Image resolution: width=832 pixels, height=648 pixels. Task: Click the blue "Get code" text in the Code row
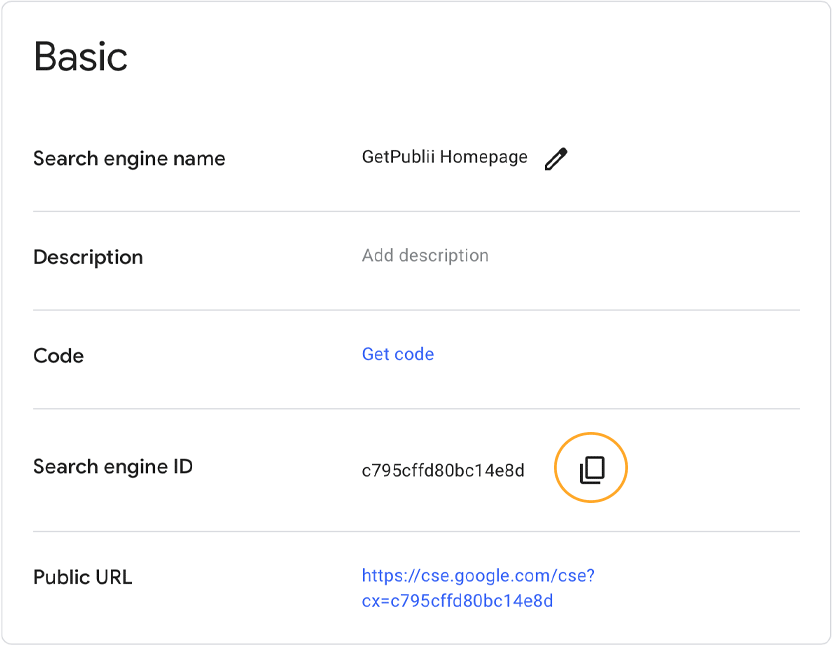coord(398,354)
